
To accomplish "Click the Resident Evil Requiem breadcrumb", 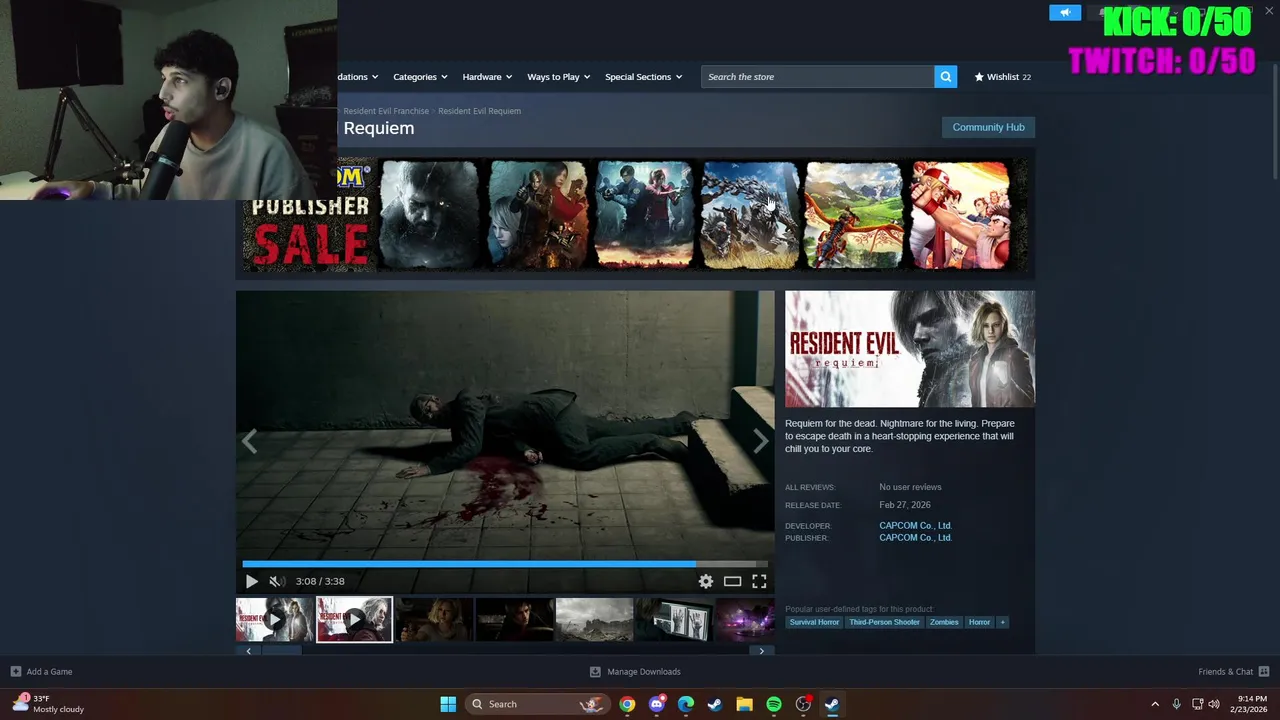I will pyautogui.click(x=479, y=111).
